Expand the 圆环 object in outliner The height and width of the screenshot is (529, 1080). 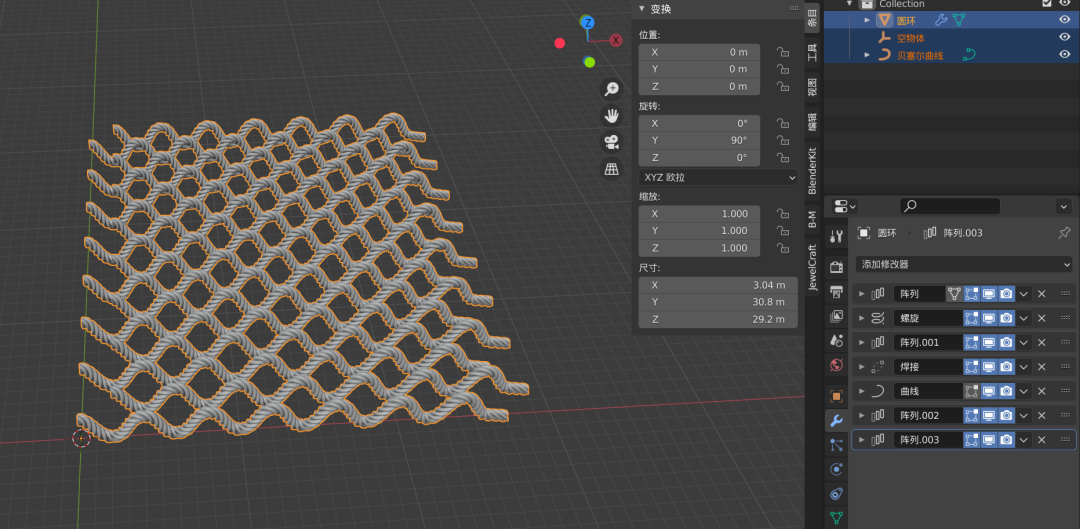point(867,20)
